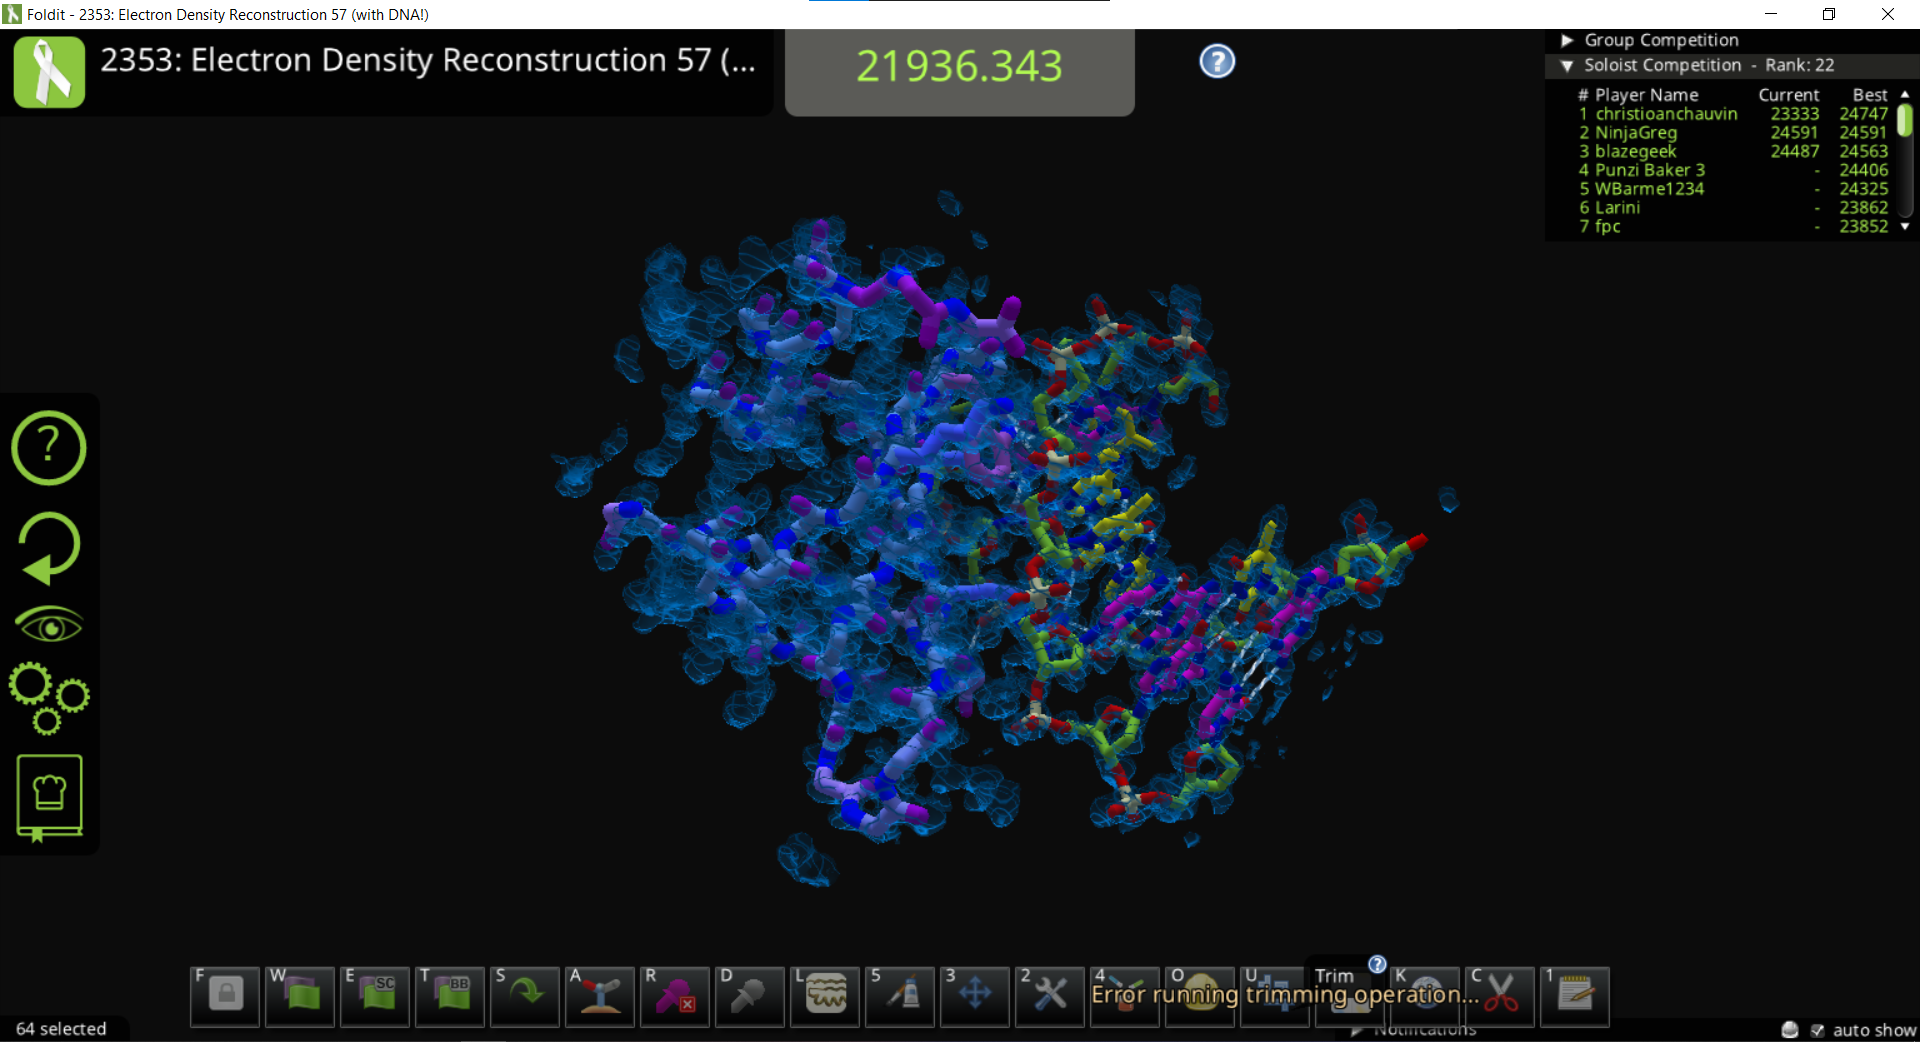Select the blue Move arrows tool
Image resolution: width=1920 pixels, height=1042 pixels.
[x=975, y=996]
